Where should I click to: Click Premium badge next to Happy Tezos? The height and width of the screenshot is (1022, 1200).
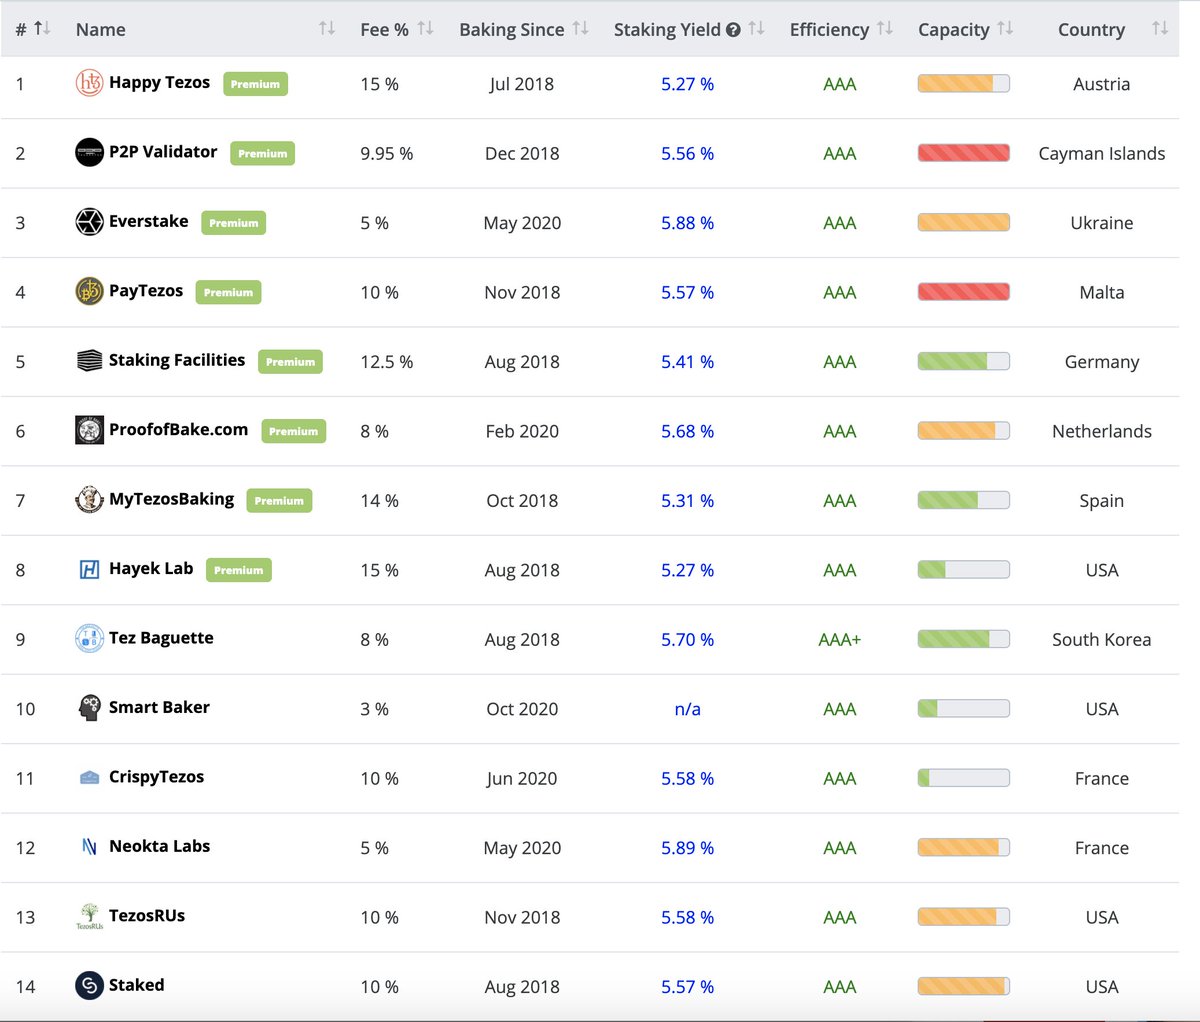(x=255, y=84)
